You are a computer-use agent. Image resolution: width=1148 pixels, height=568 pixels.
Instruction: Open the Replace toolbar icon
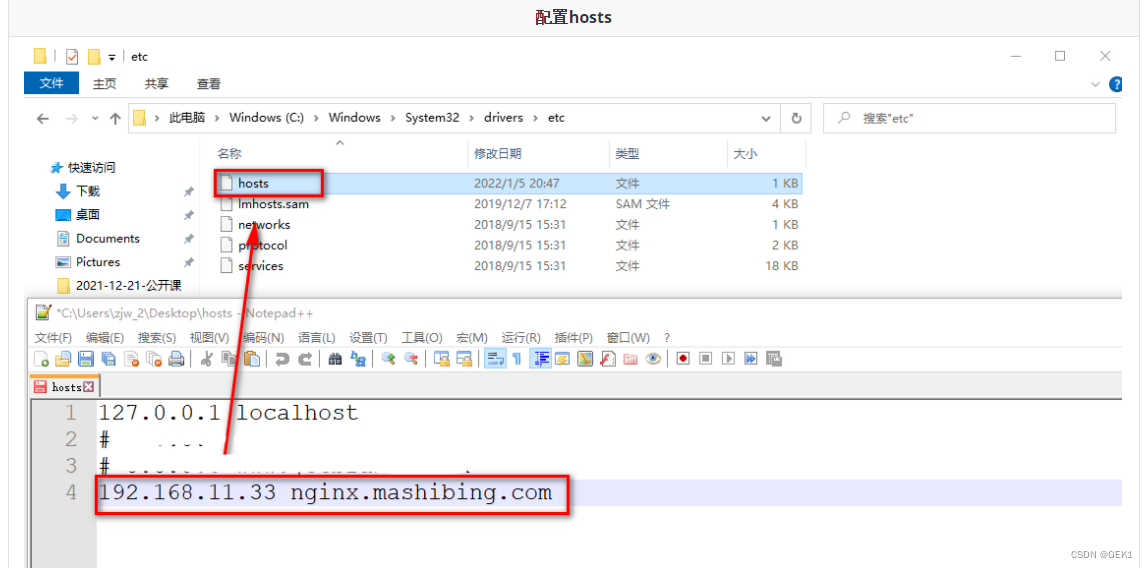[358, 359]
